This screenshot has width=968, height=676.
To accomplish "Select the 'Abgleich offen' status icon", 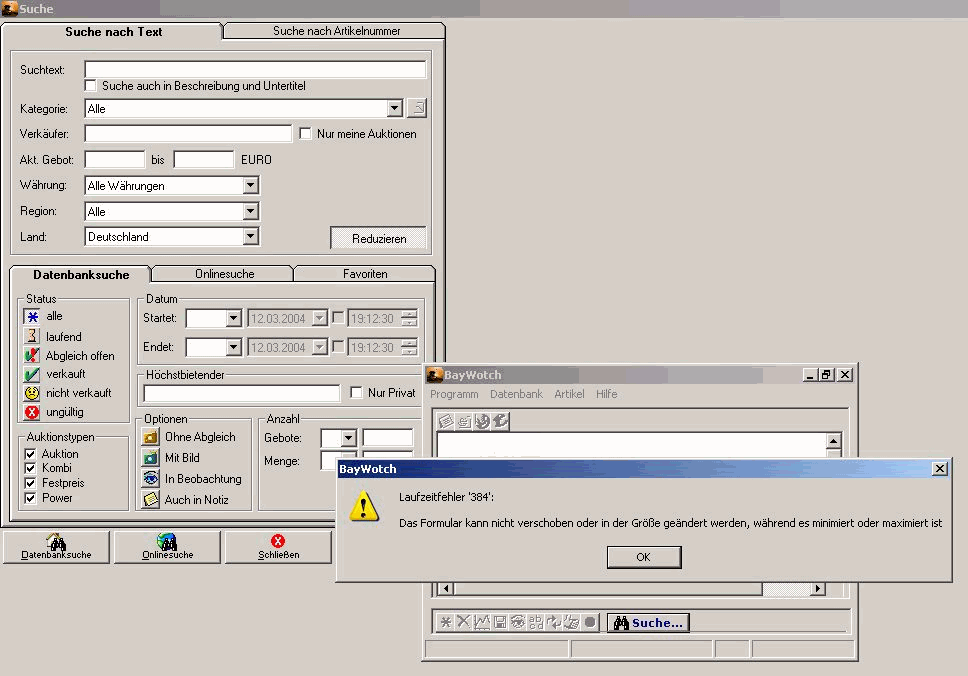I will (32, 355).
